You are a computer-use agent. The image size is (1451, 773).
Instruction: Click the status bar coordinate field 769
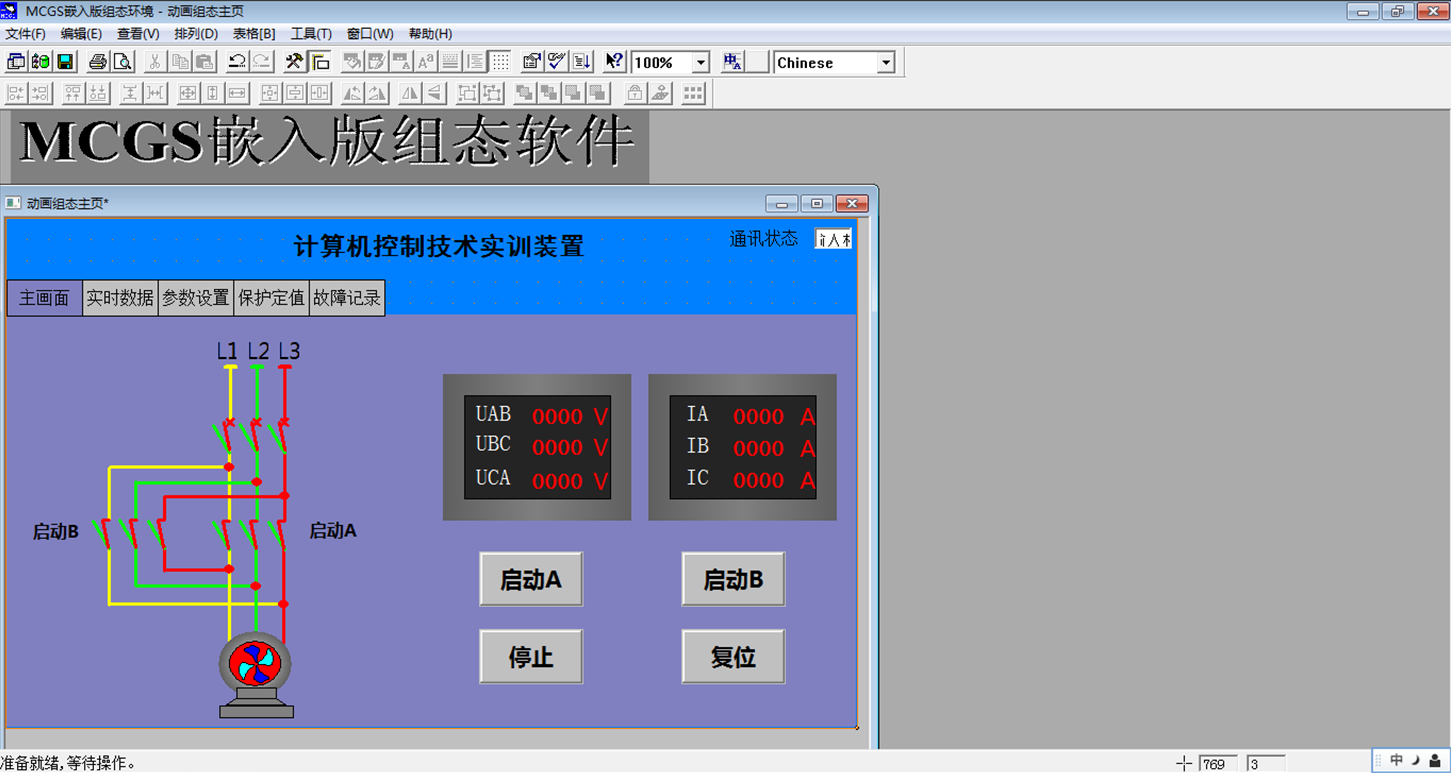click(x=1218, y=764)
